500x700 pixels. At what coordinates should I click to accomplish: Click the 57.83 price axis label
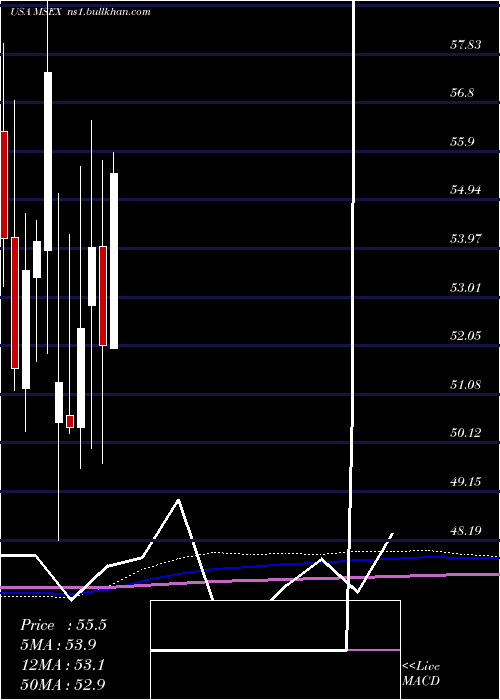[466, 45]
